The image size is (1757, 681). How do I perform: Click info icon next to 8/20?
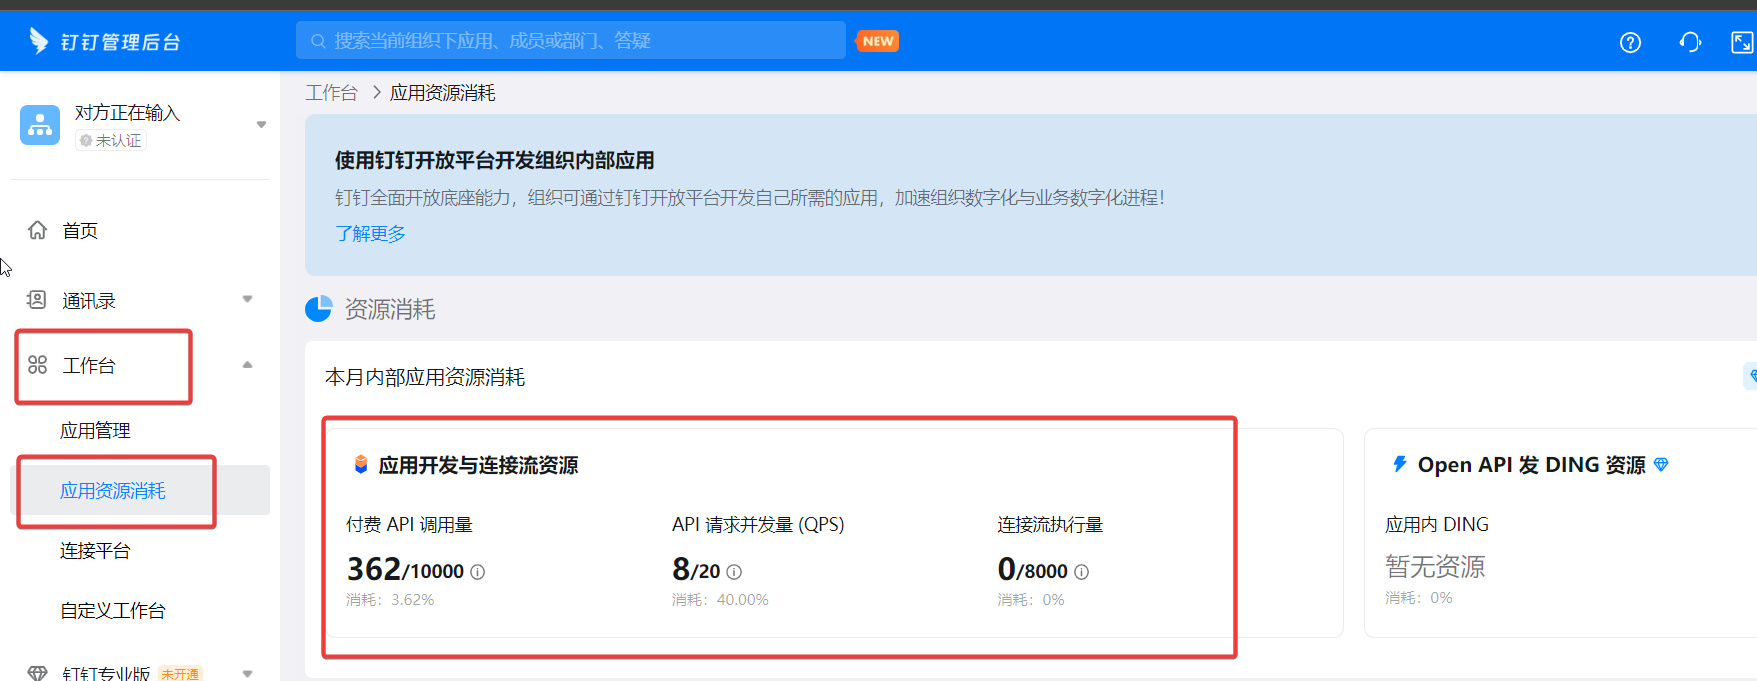tap(734, 572)
